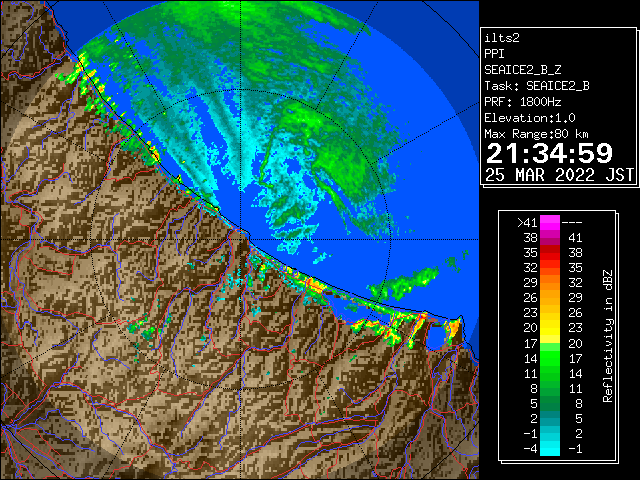This screenshot has width=640, height=480.
Task: Click the '---' legend upper-bound label
Action: click(x=572, y=223)
